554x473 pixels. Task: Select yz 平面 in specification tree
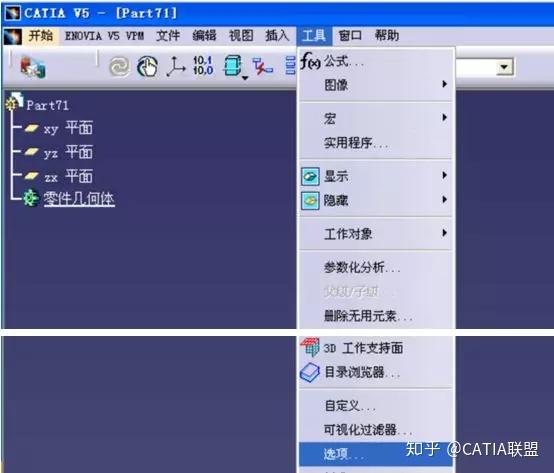pos(68,152)
